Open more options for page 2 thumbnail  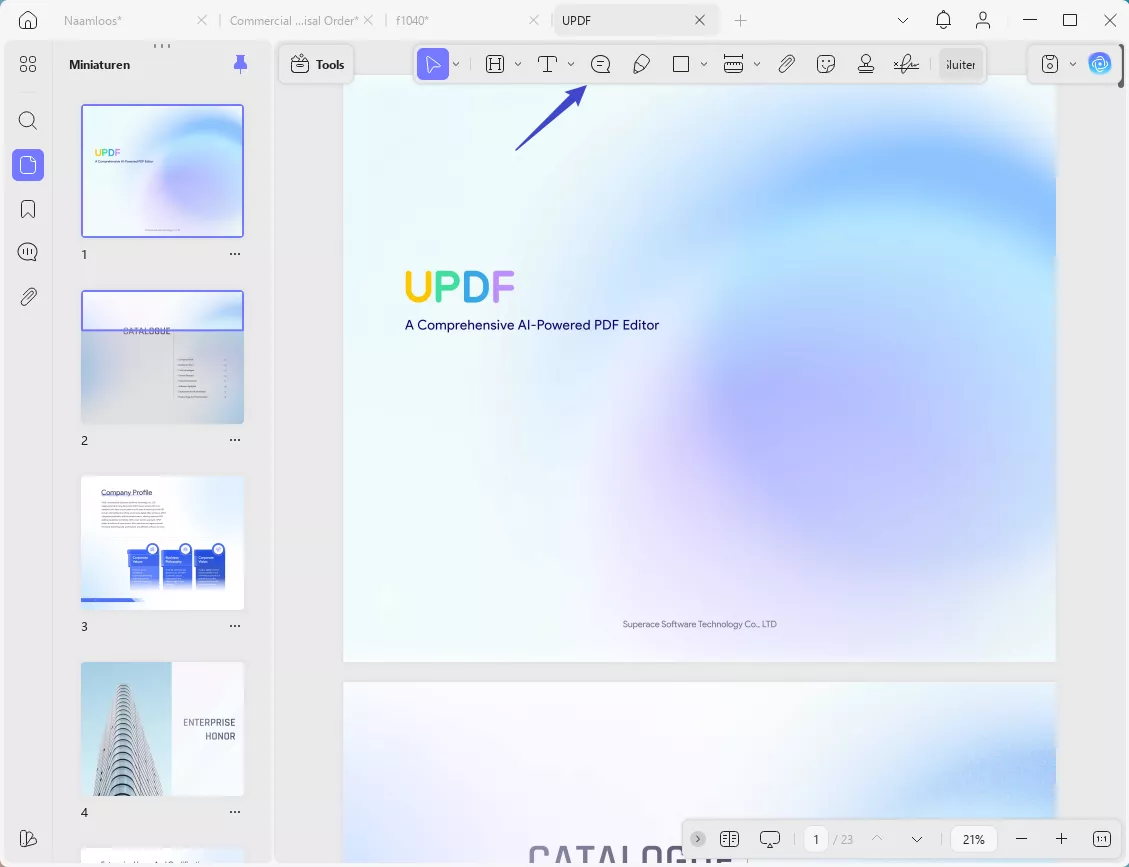(x=235, y=440)
